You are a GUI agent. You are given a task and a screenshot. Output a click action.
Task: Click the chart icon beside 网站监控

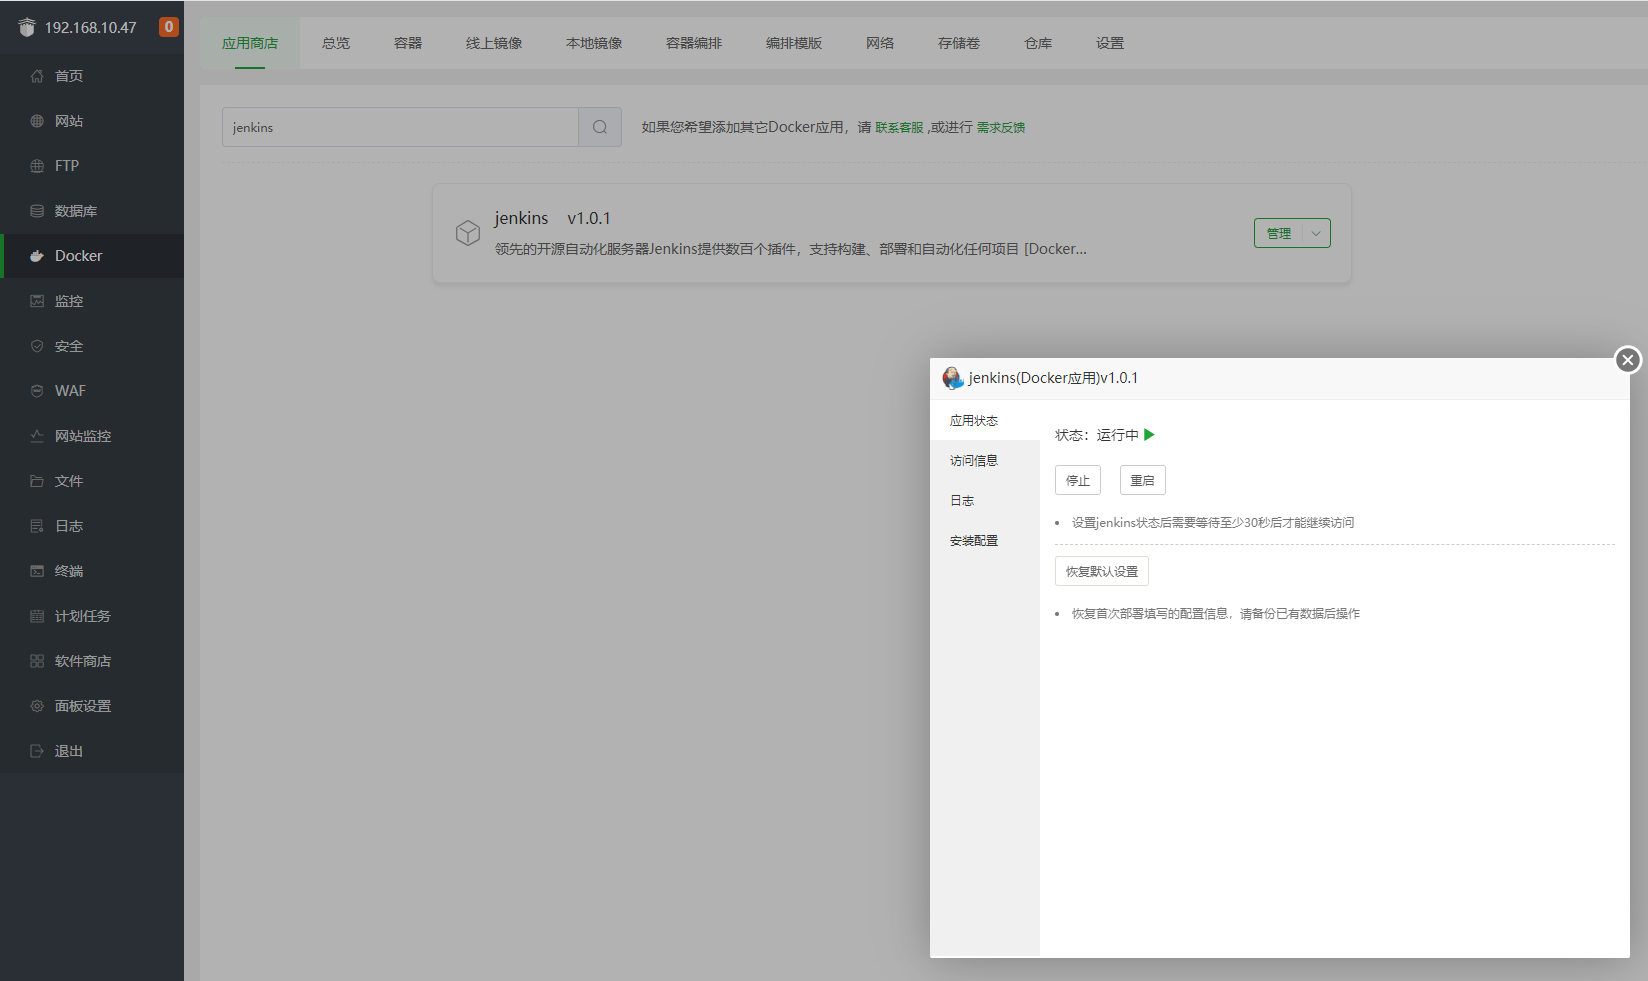point(37,436)
